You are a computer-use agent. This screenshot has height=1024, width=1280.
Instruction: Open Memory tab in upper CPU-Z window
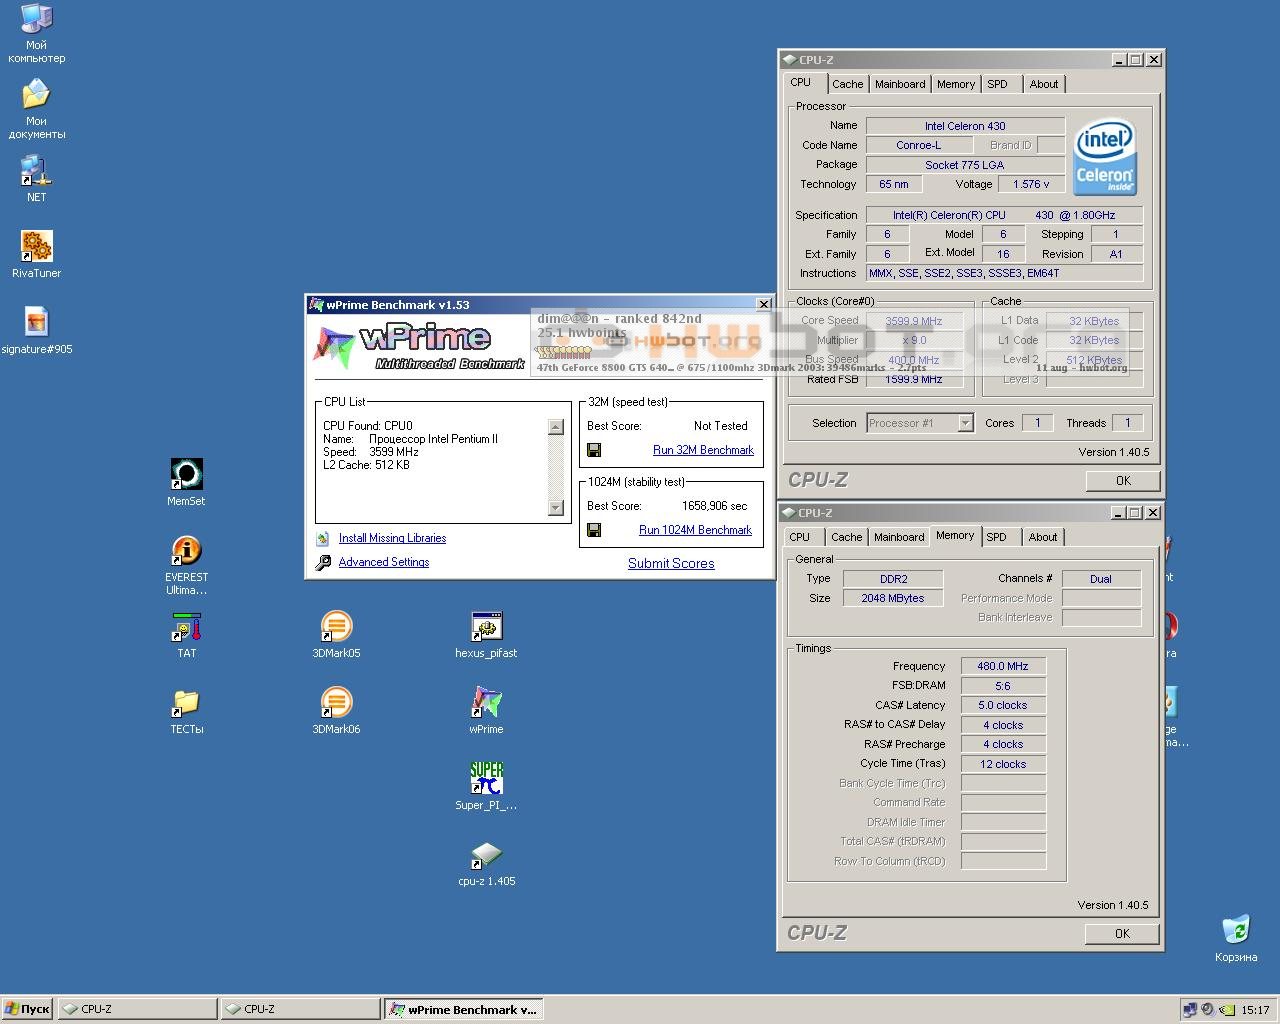pos(956,84)
